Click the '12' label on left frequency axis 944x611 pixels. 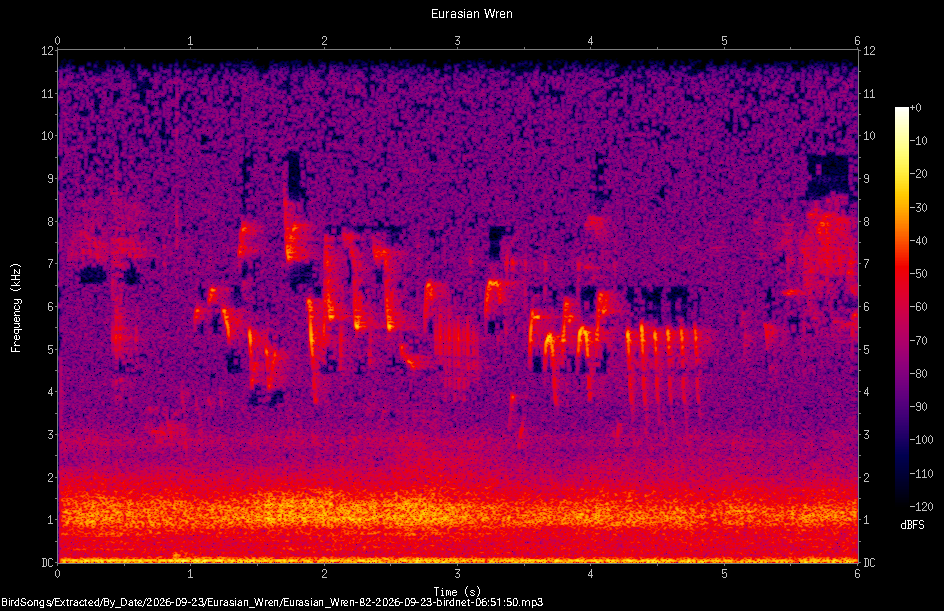pyautogui.click(x=48, y=51)
